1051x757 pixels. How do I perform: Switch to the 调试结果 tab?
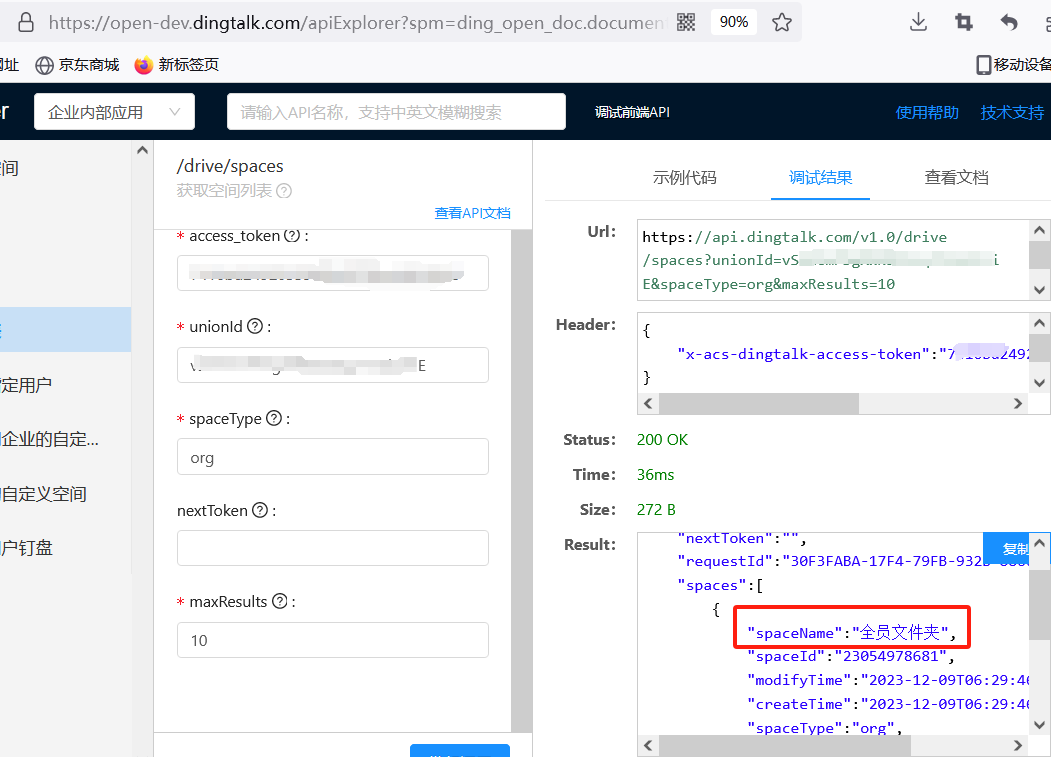tap(820, 178)
